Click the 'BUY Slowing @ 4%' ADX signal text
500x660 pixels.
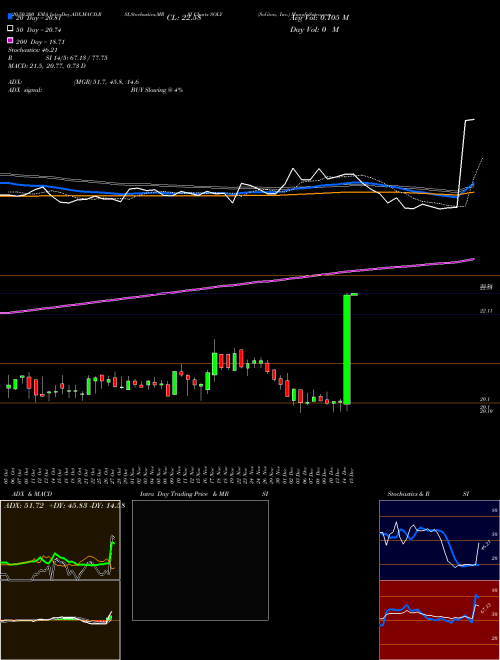point(157,90)
